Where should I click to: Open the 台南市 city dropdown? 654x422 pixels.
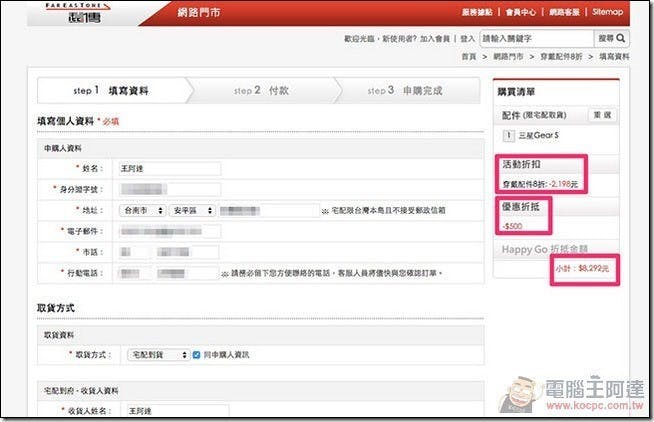139,211
